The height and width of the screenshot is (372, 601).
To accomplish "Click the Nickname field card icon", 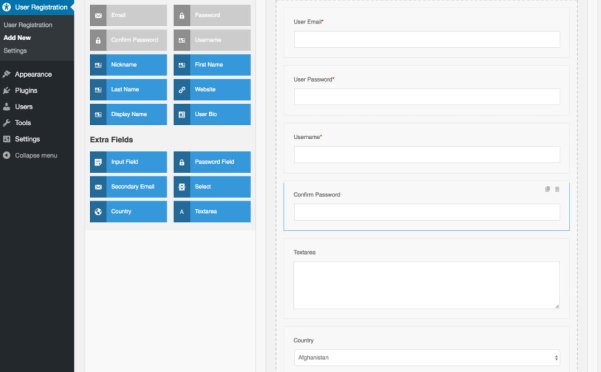I will point(98,65).
